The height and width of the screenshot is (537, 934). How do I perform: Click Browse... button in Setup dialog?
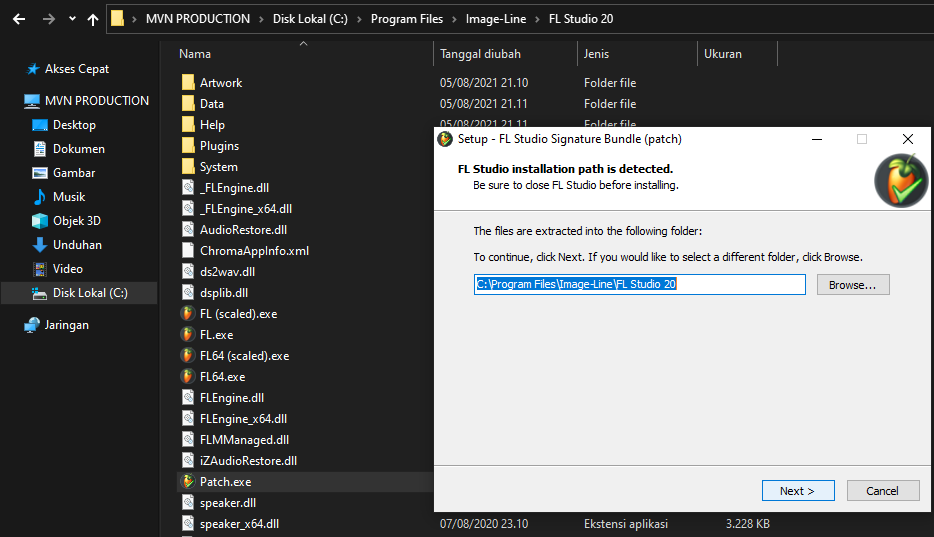click(853, 285)
